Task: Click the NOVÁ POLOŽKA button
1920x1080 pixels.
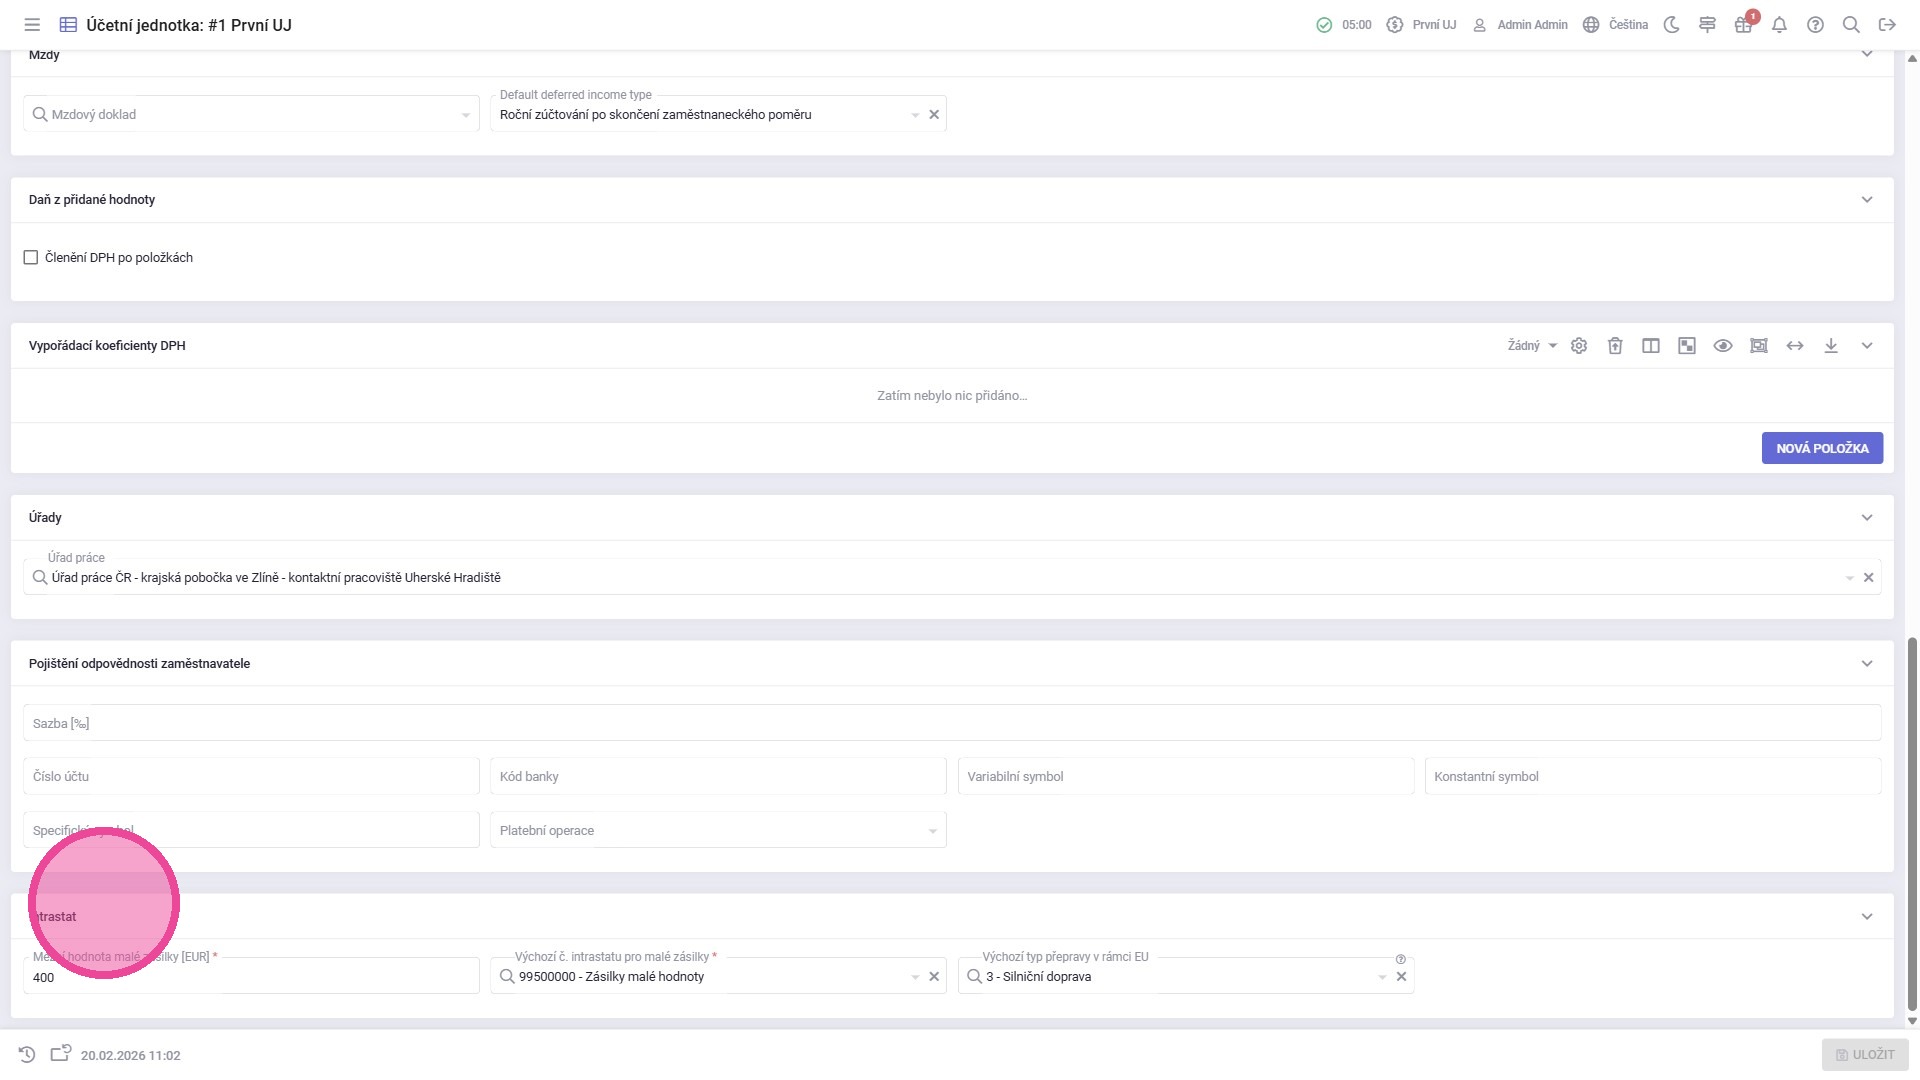Action: [x=1822, y=449]
